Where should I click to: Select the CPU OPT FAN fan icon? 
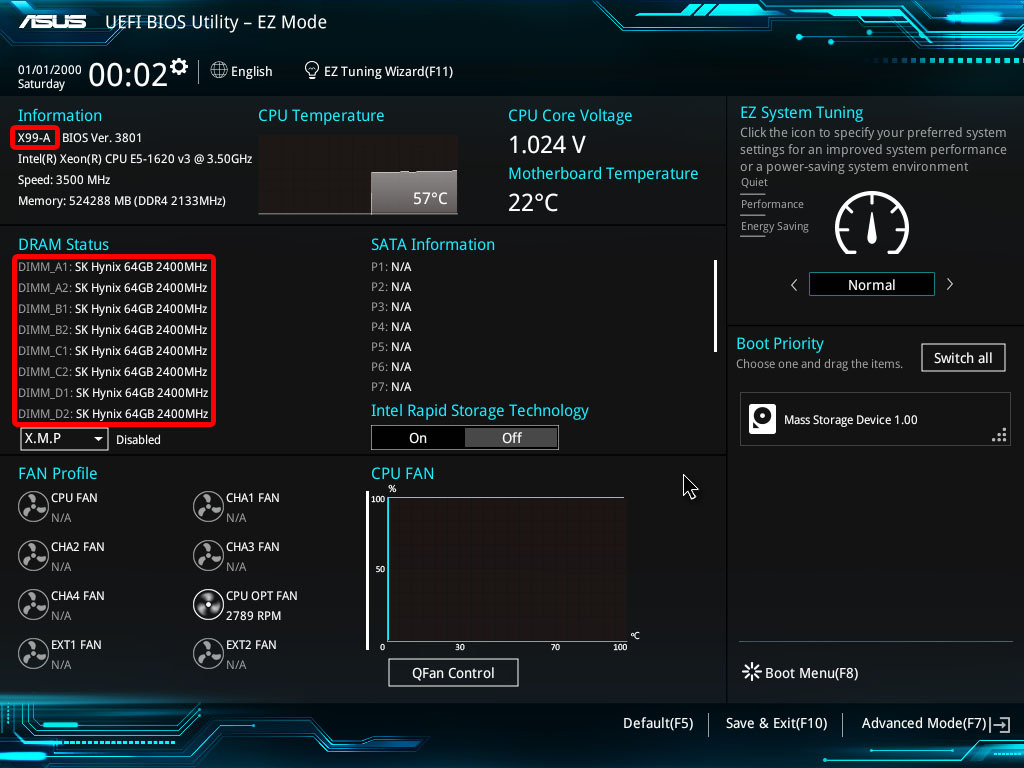208,605
